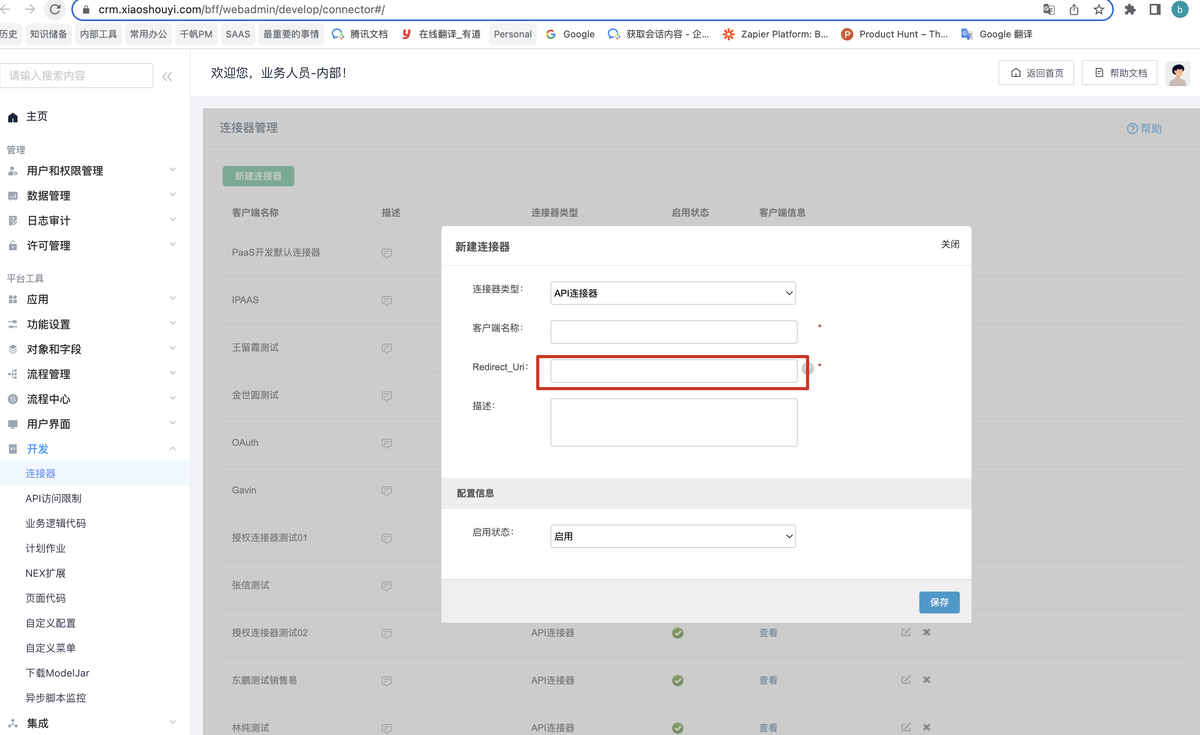Reload the page with browser refresh icon
1200x735 pixels.
pyautogui.click(x=55, y=9)
